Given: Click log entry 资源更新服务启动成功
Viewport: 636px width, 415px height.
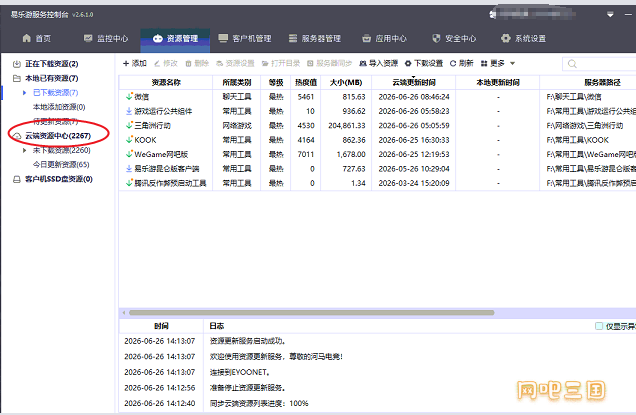Looking at the screenshot, I should click(x=247, y=341).
